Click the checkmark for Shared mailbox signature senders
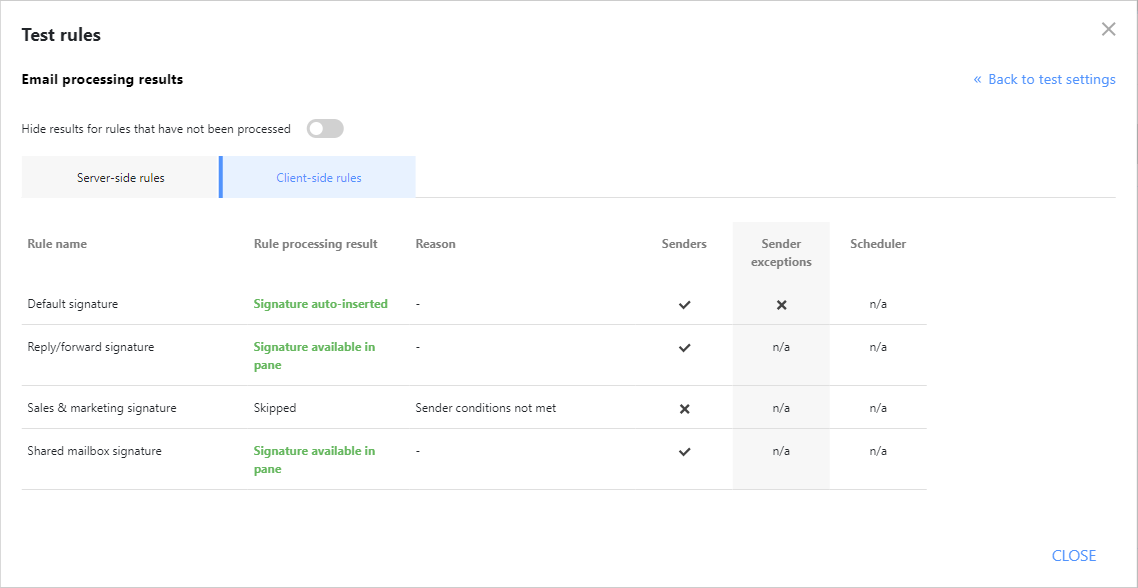This screenshot has height=588, width=1138. coord(684,451)
